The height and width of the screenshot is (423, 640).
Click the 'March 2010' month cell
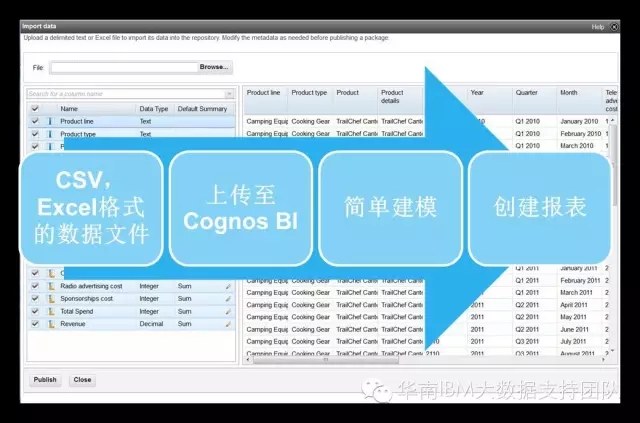point(576,146)
